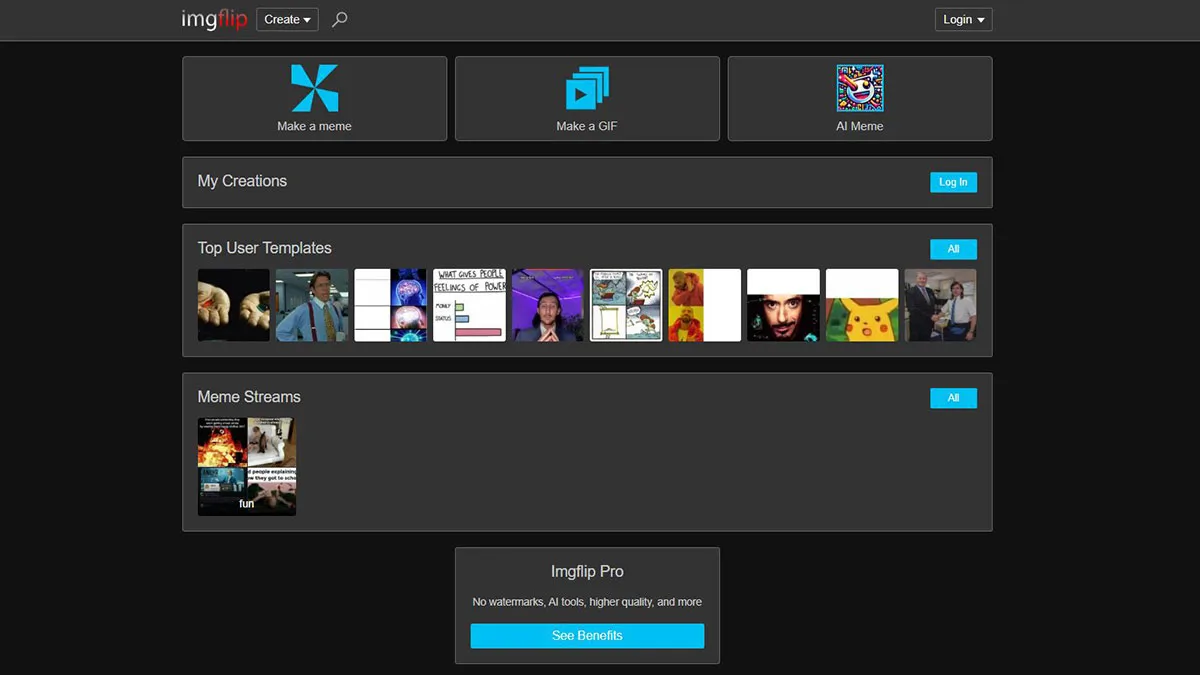
Task: Open the search magnifier icon
Action: coord(340,19)
